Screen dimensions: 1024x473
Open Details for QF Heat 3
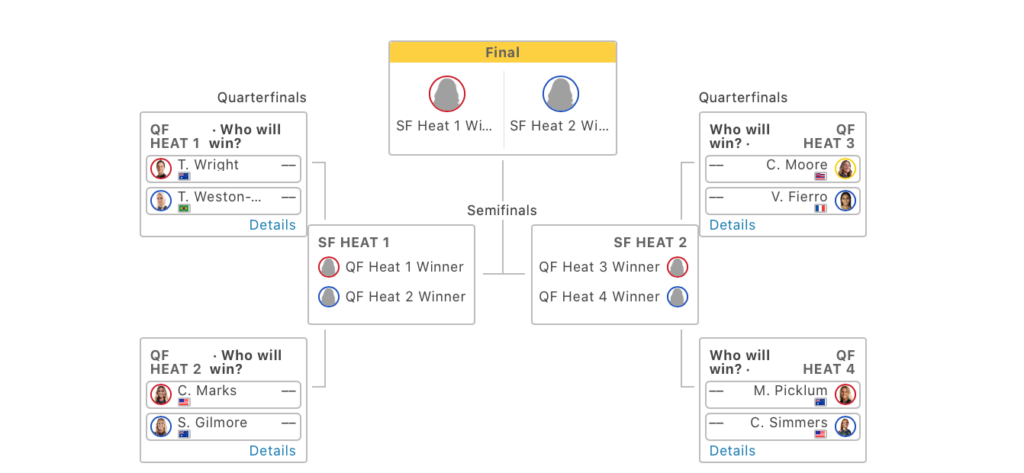click(732, 225)
